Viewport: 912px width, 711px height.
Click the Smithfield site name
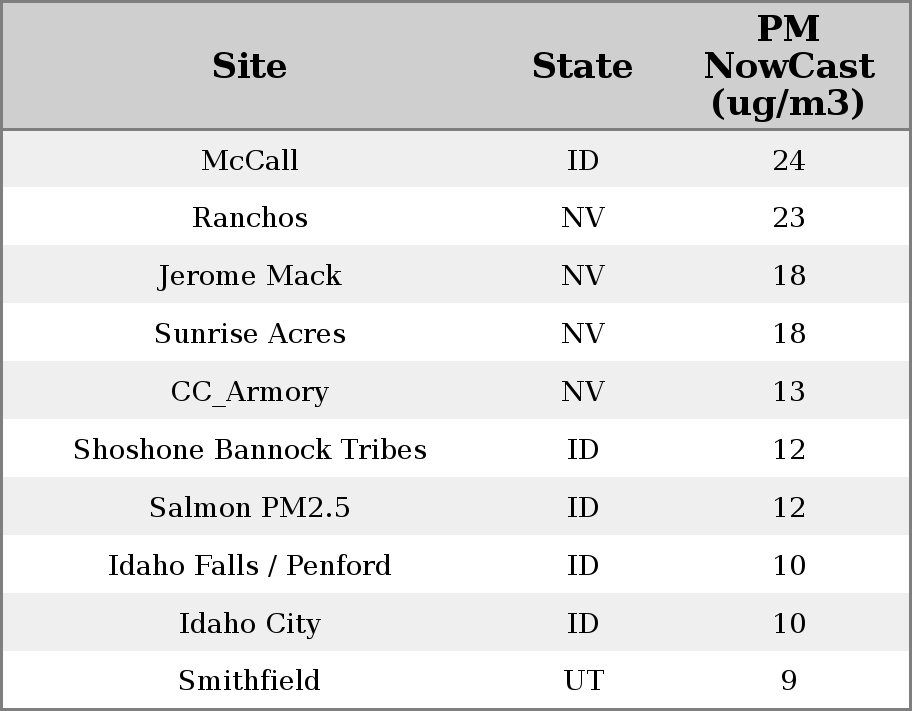tap(249, 681)
